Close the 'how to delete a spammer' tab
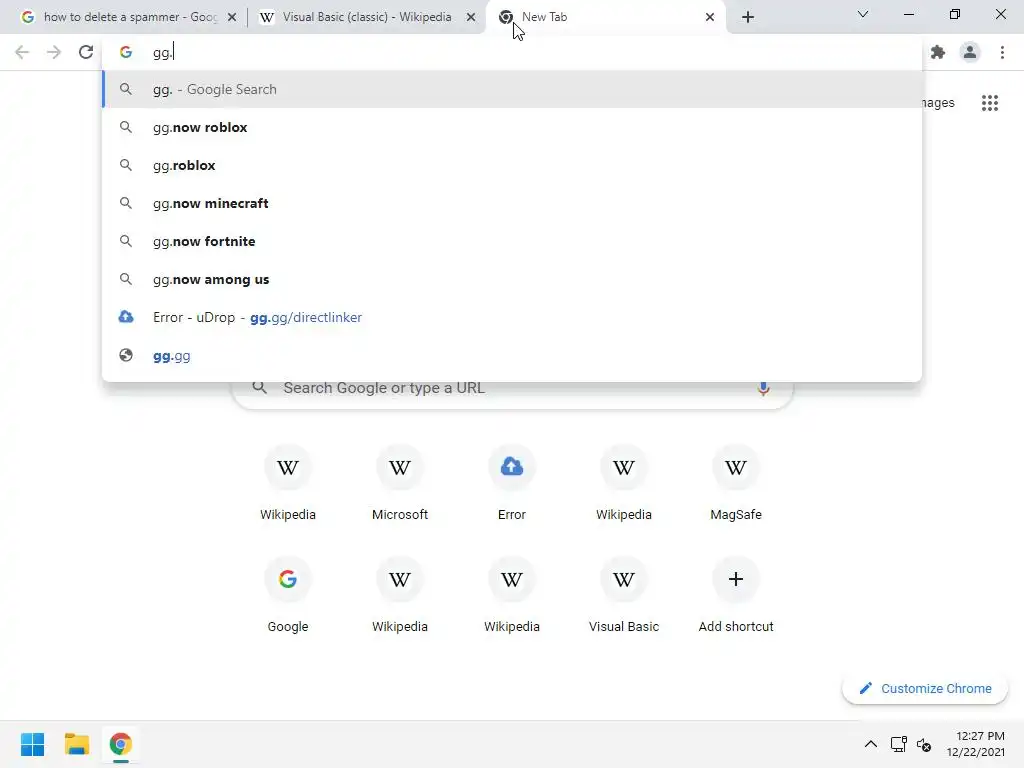The width and height of the screenshot is (1024, 768). pyautogui.click(x=231, y=18)
